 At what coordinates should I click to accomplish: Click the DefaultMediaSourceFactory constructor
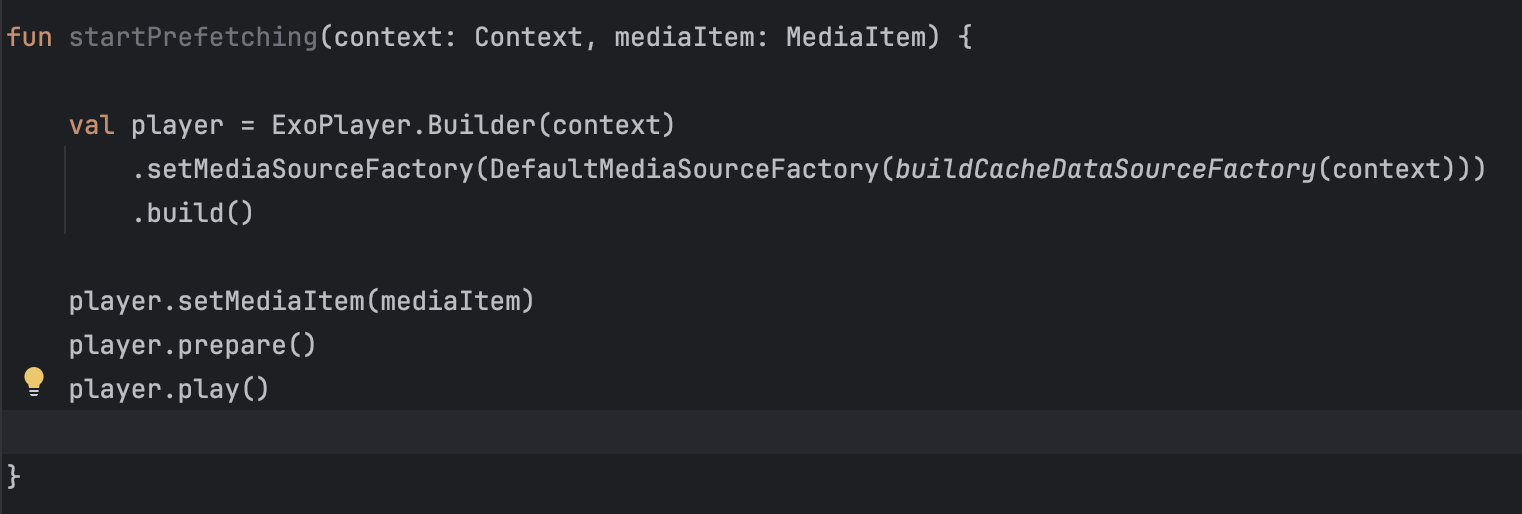tap(684, 170)
